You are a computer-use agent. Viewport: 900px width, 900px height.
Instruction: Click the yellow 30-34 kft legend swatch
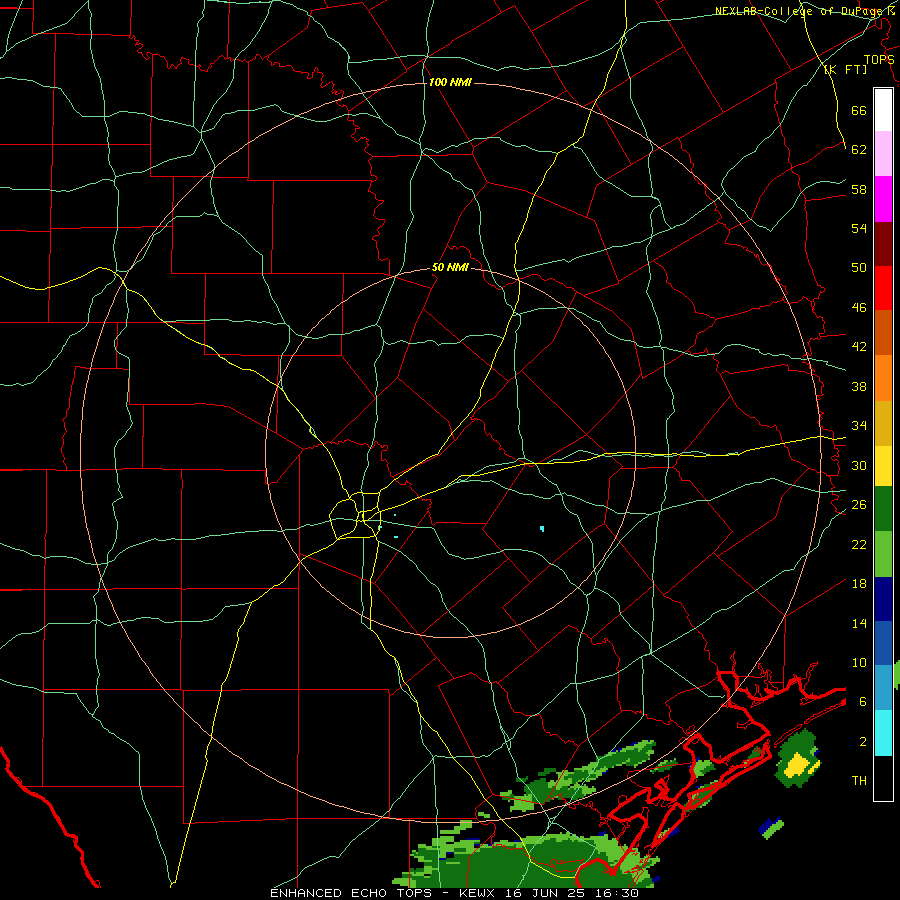click(883, 465)
